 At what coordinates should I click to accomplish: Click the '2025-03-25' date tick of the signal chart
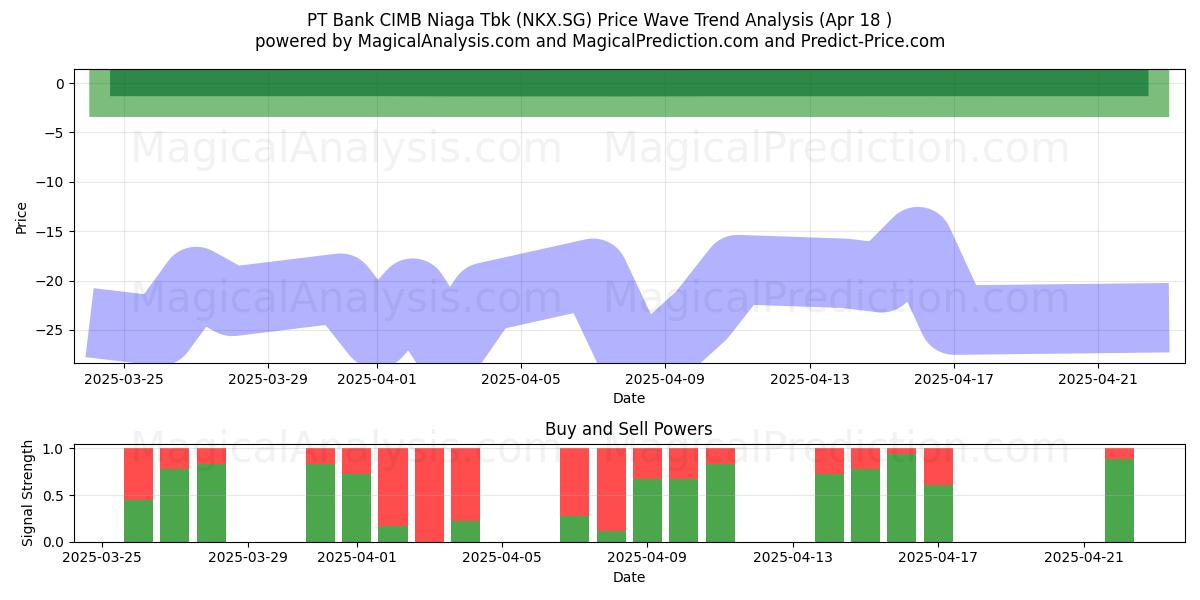102,558
